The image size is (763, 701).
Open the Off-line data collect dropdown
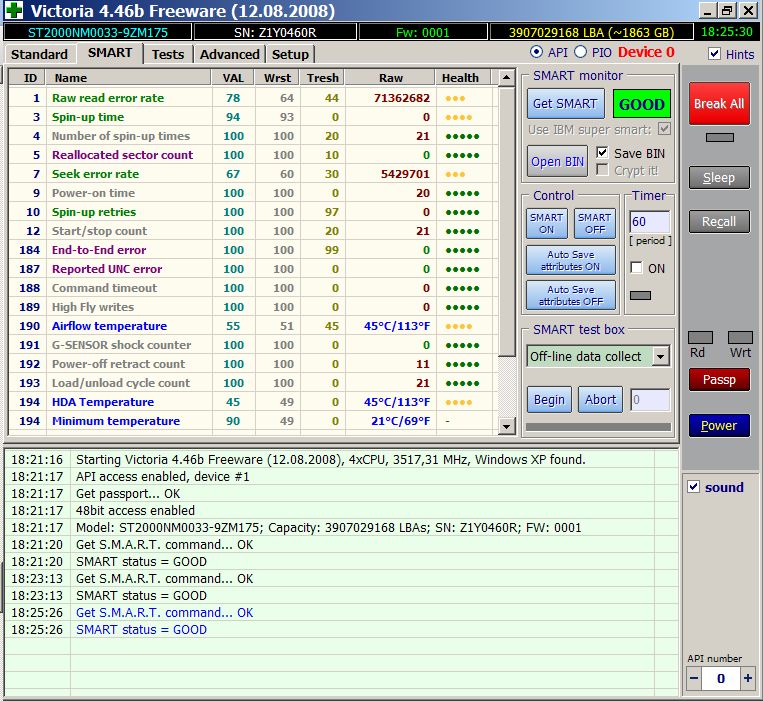tap(660, 357)
